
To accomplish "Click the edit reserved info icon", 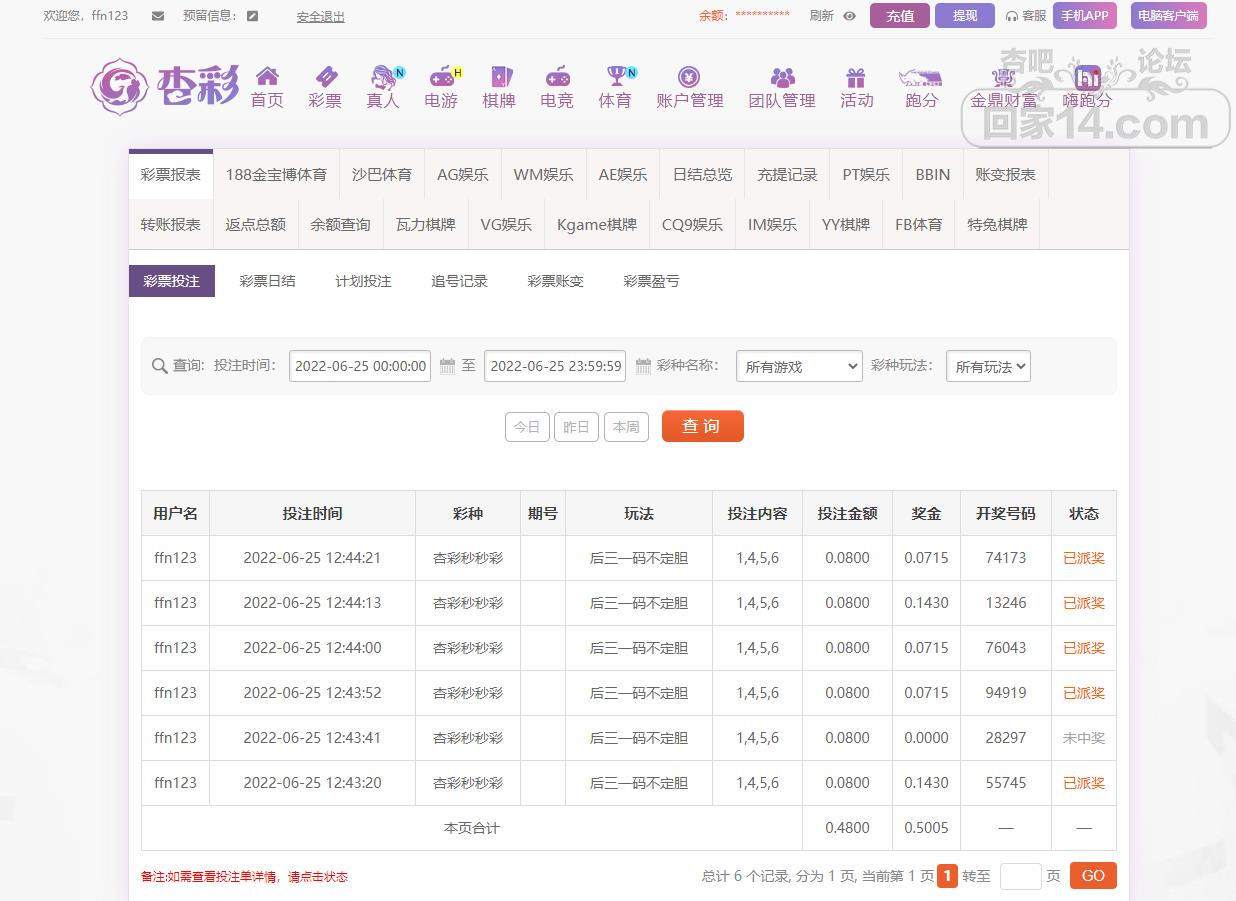I will coord(252,16).
